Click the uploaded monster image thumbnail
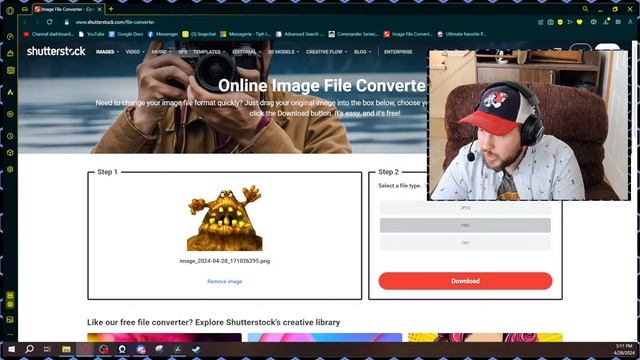 [x=224, y=218]
